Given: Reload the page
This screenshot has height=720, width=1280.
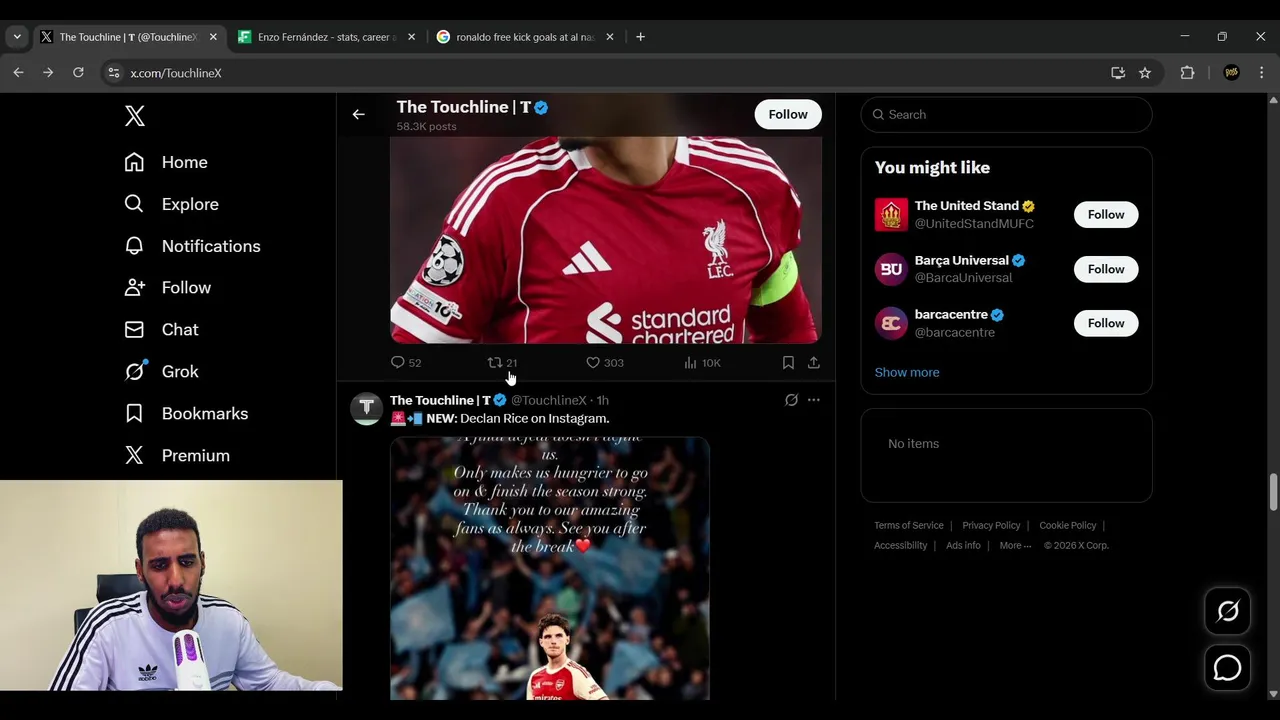Looking at the screenshot, I should [x=78, y=73].
